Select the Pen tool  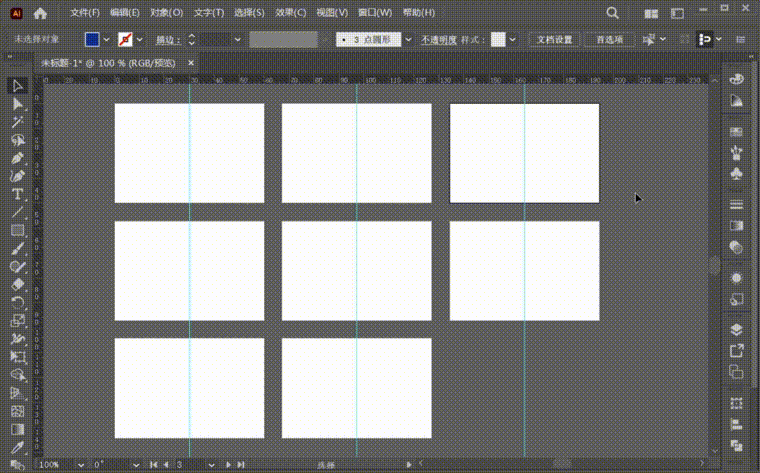17,158
